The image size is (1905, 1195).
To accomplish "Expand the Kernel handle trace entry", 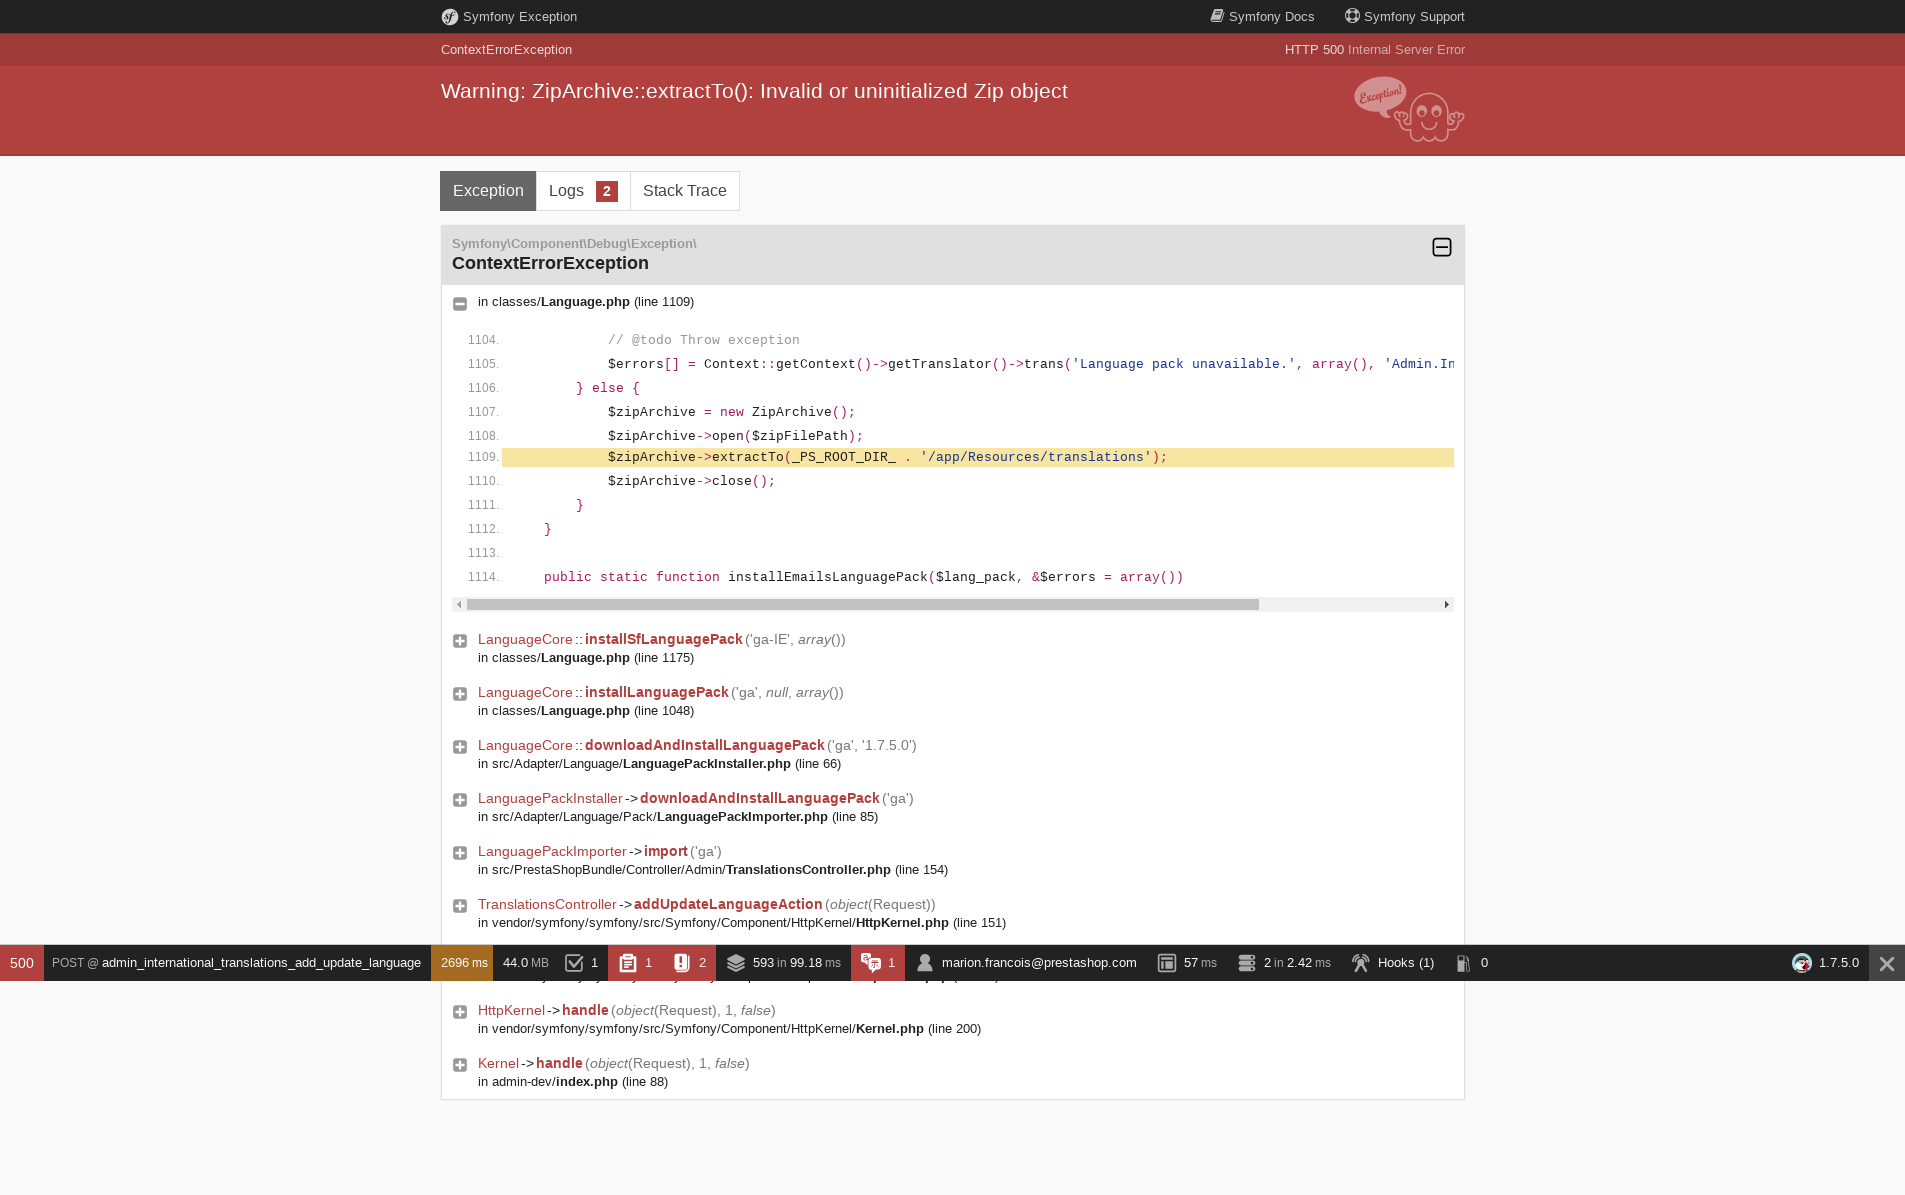I will pos(460,1065).
